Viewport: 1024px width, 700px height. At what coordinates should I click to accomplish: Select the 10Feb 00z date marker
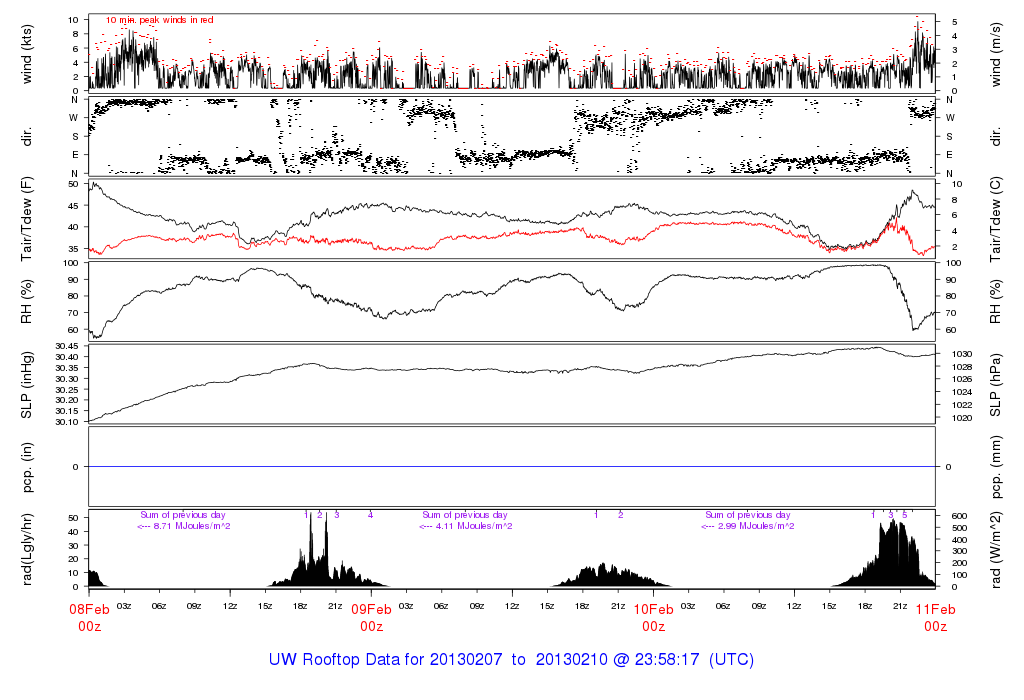(653, 616)
